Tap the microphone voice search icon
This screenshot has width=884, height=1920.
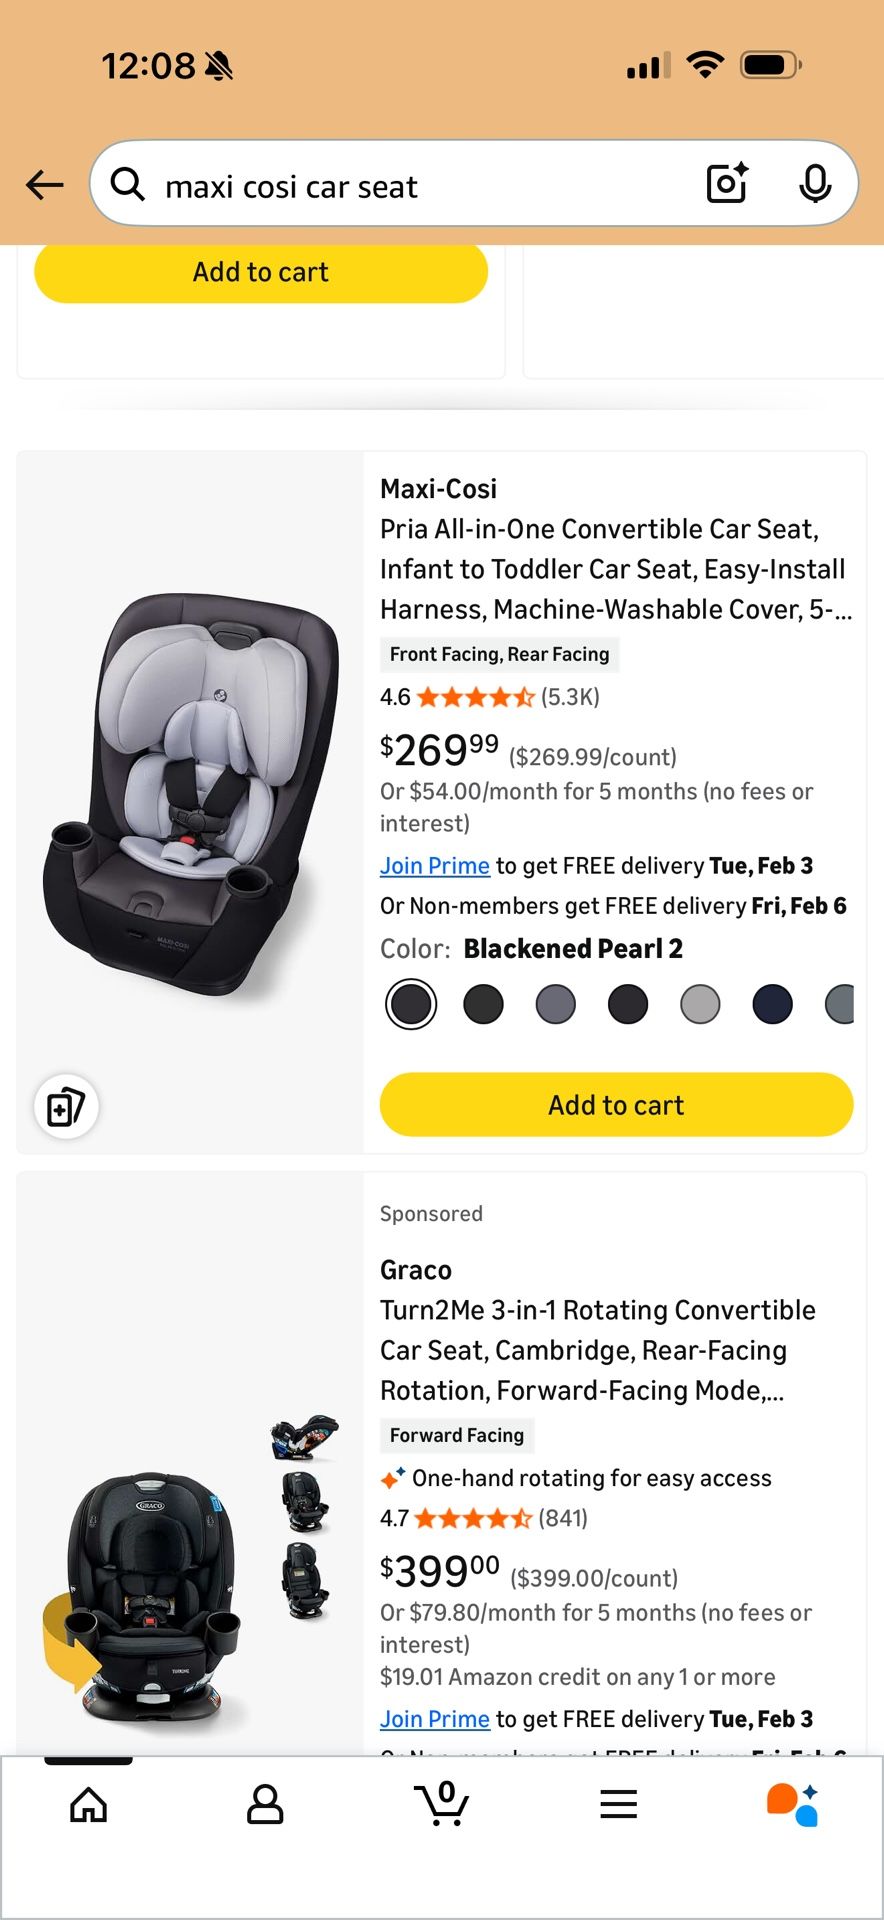click(815, 184)
